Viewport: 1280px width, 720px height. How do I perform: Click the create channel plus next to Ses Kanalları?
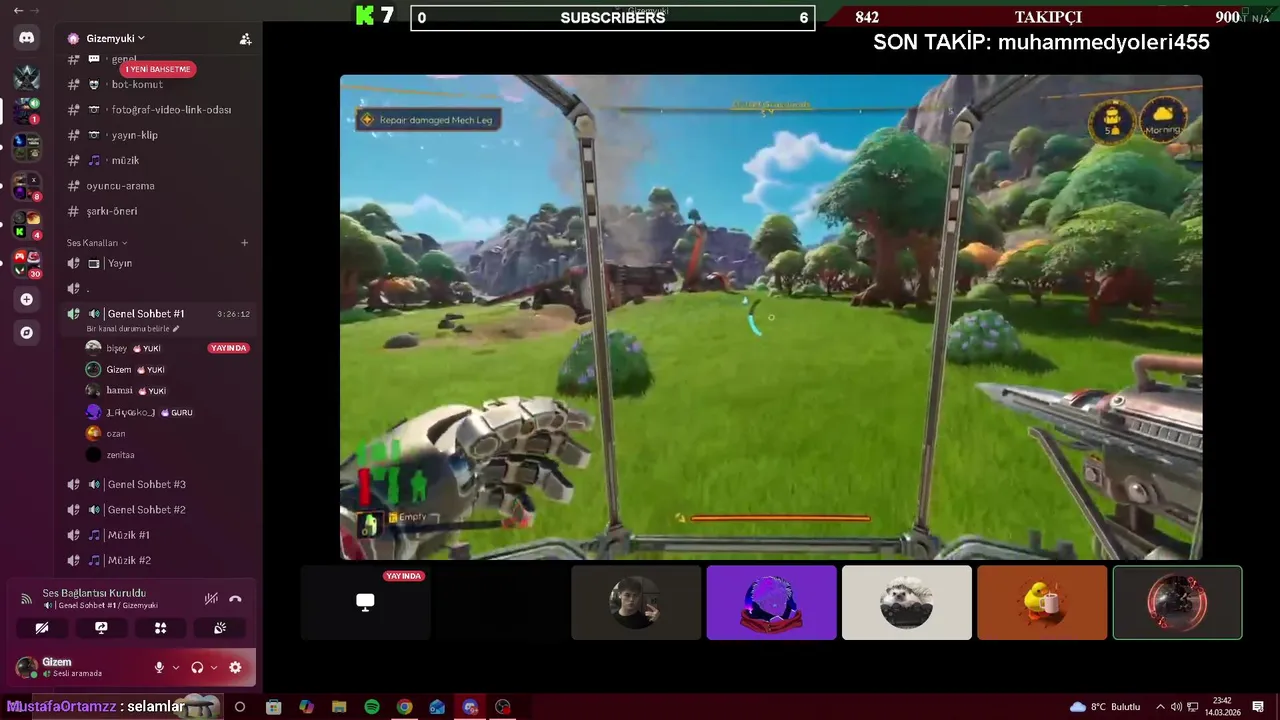click(x=244, y=242)
